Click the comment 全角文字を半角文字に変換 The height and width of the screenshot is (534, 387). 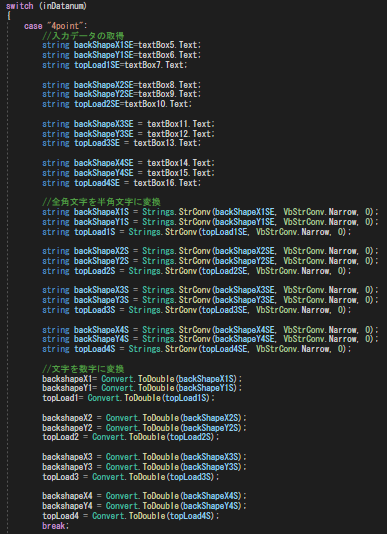(101, 202)
